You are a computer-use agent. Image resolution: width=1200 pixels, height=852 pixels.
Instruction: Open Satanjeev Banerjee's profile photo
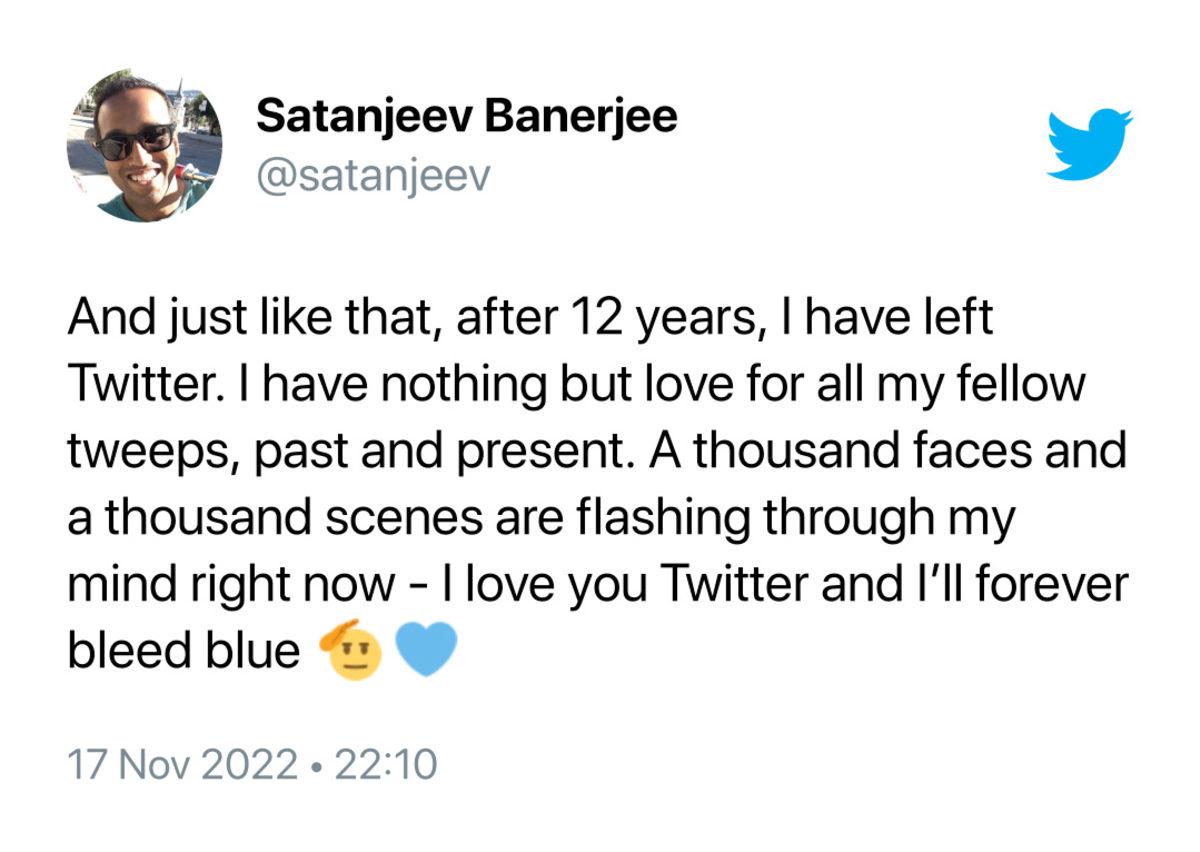[145, 145]
